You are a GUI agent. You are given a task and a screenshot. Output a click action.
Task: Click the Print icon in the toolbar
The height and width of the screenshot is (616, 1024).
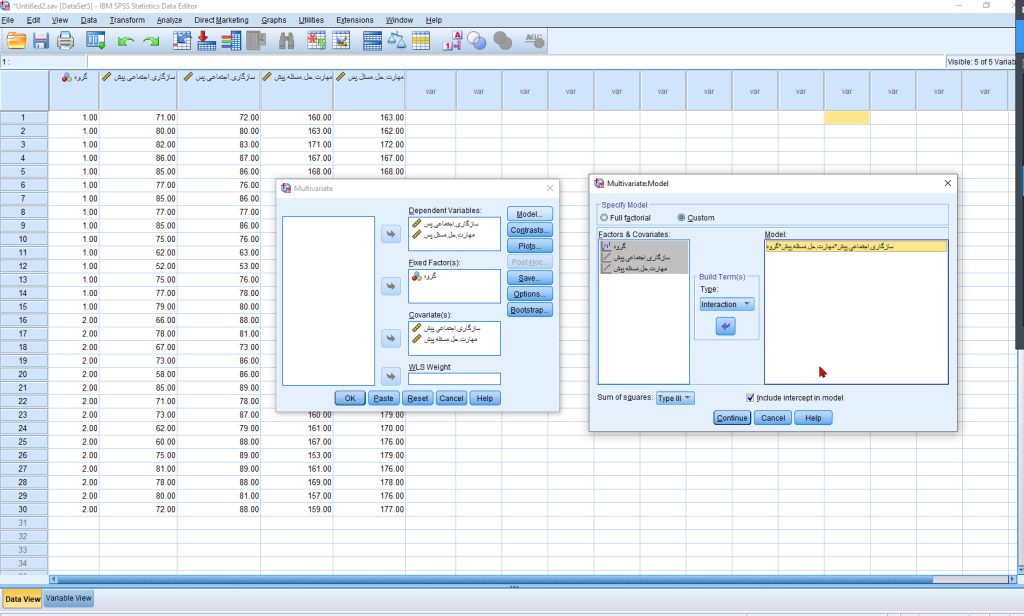(x=65, y=41)
